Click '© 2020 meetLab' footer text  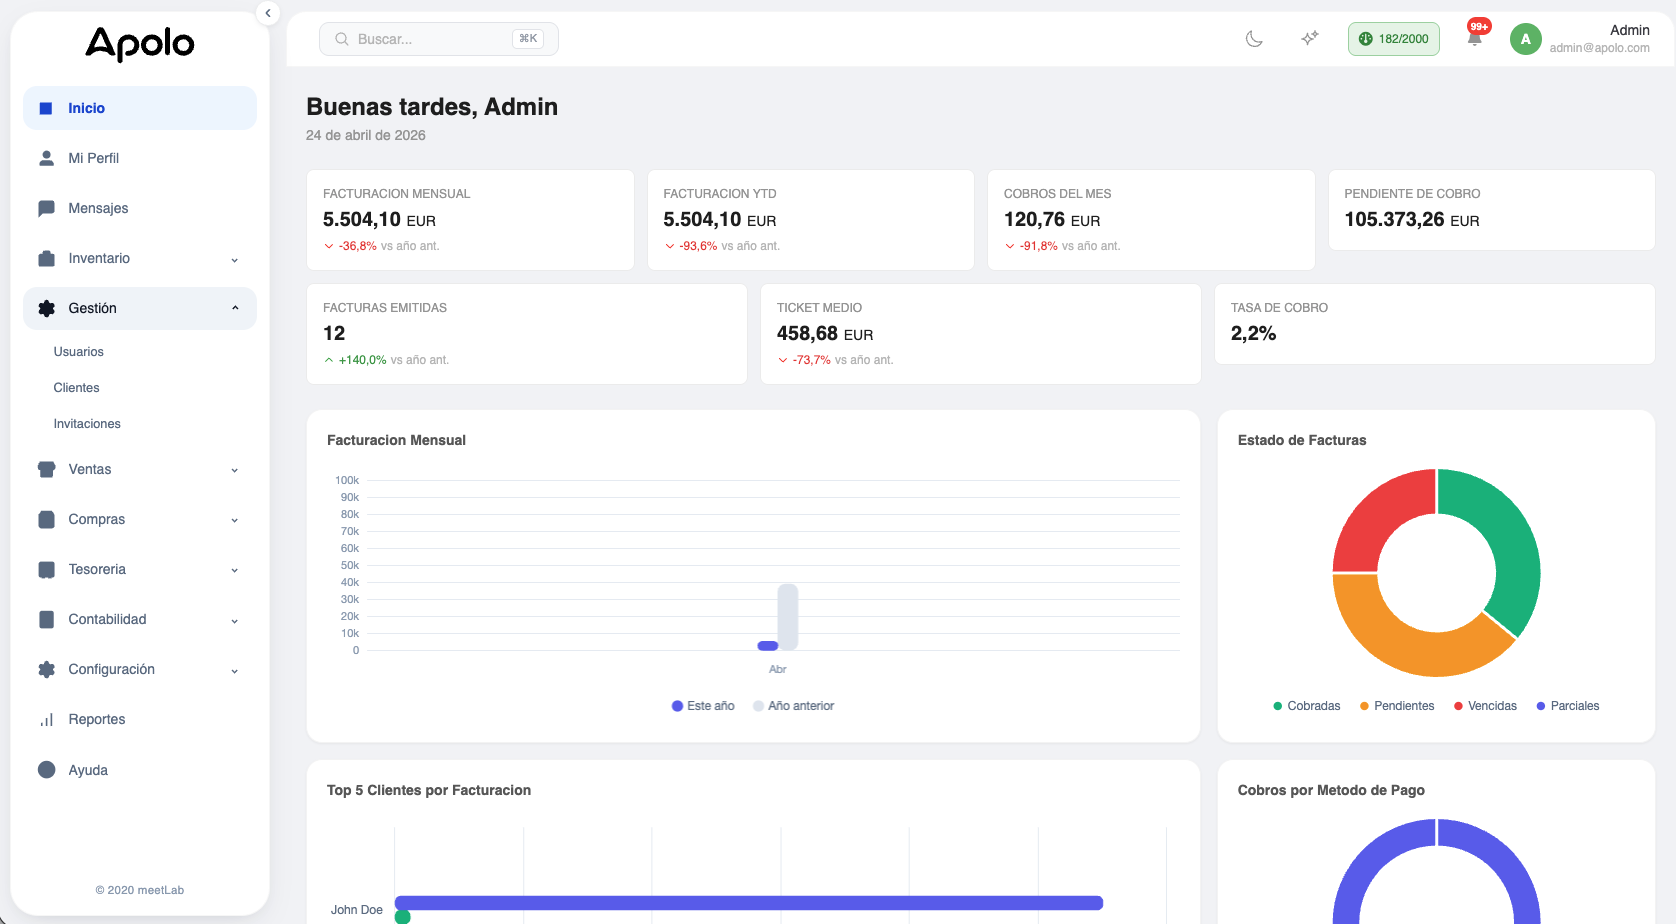(140, 890)
